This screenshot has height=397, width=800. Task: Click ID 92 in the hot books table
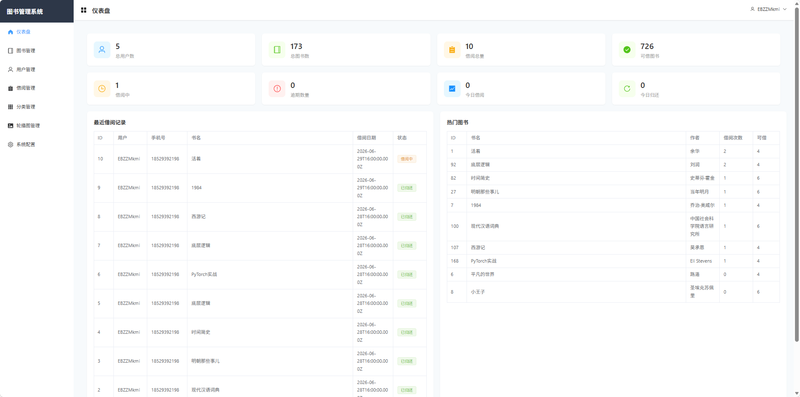(x=453, y=165)
